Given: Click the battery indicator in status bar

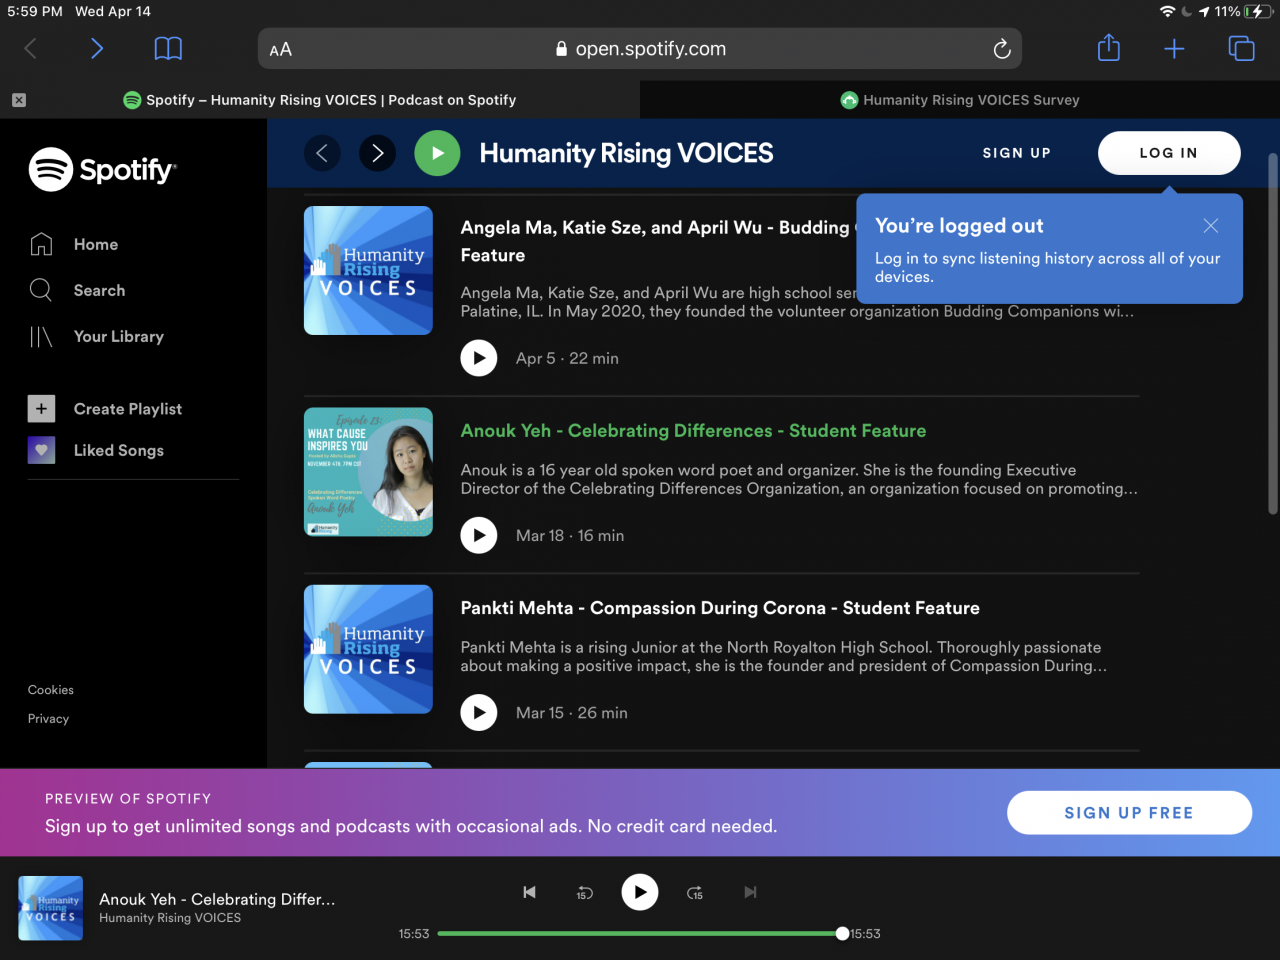Looking at the screenshot, I should 1257,11.
